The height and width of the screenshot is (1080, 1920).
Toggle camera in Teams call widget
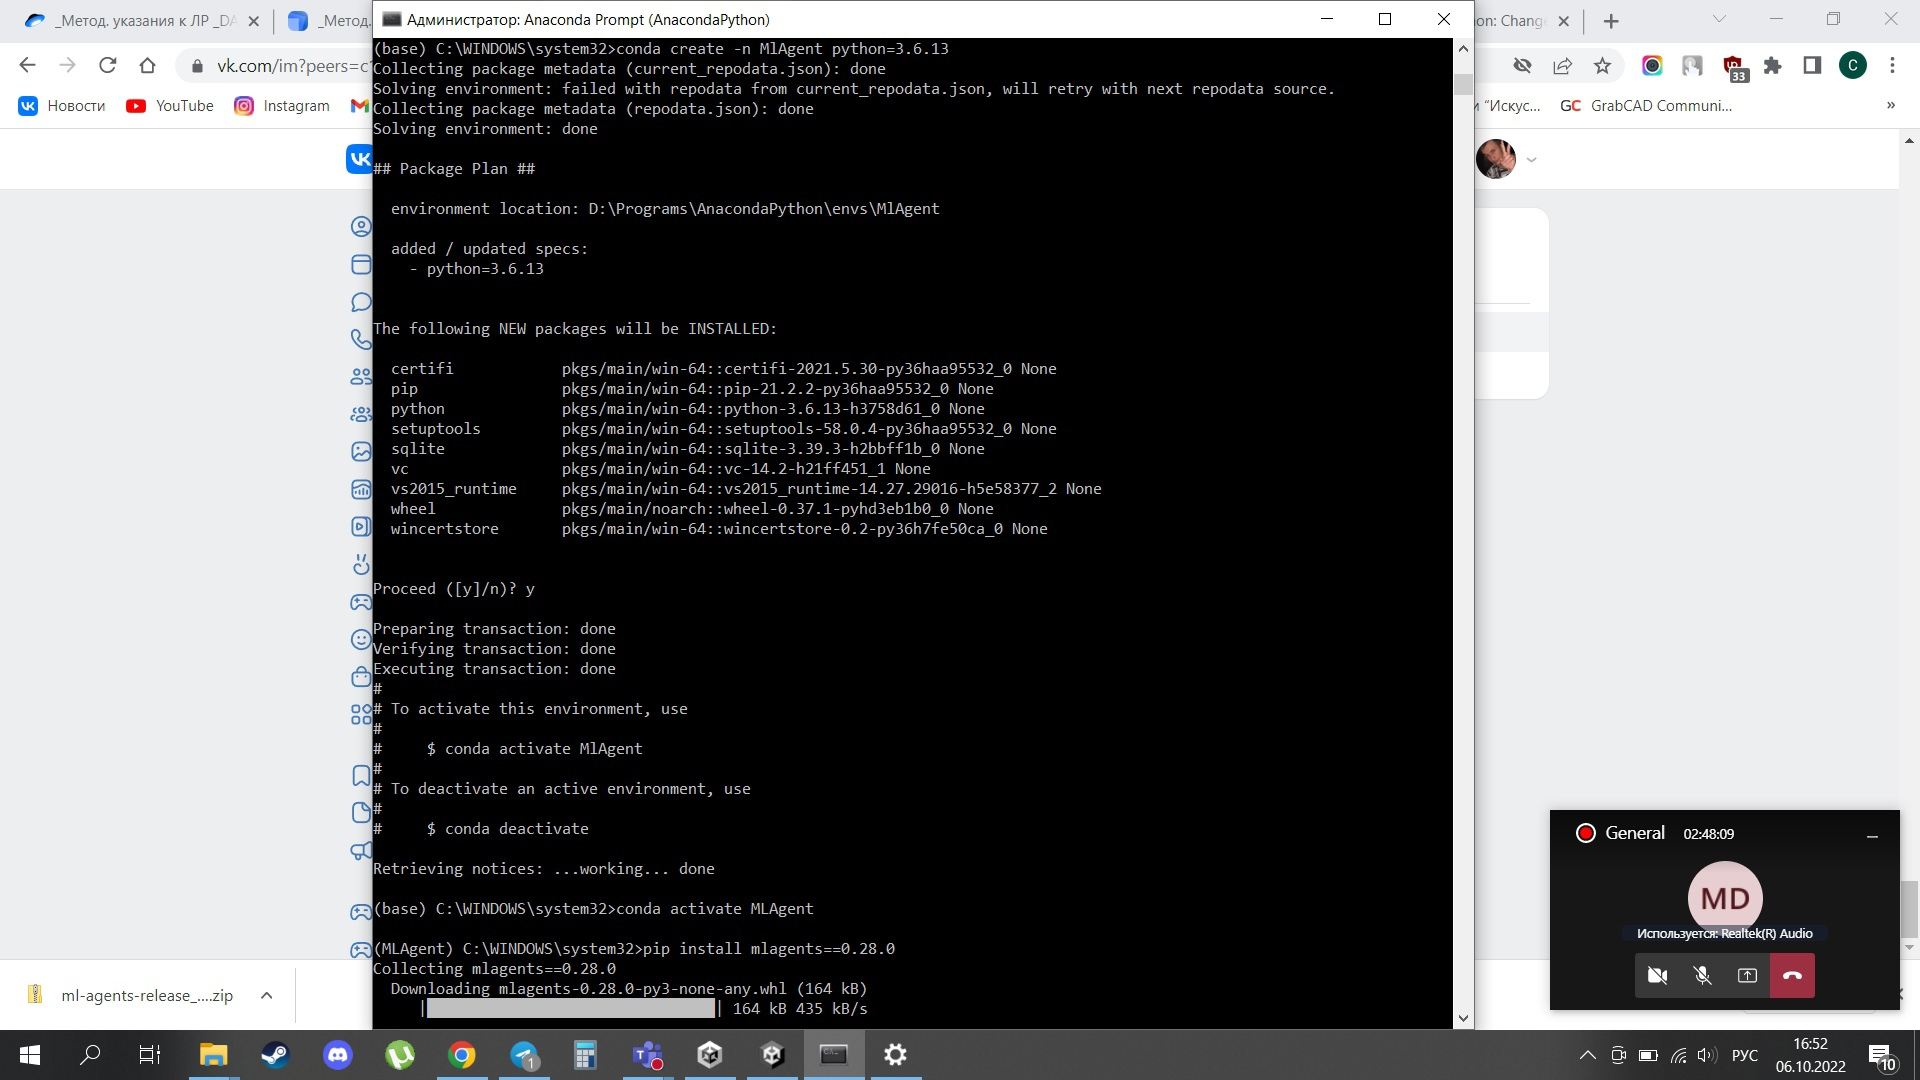(x=1657, y=975)
